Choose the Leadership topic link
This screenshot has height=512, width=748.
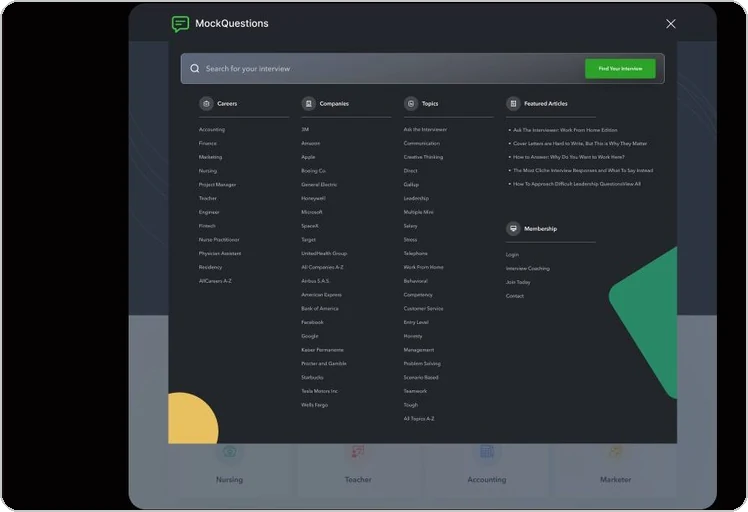pyautogui.click(x=416, y=199)
